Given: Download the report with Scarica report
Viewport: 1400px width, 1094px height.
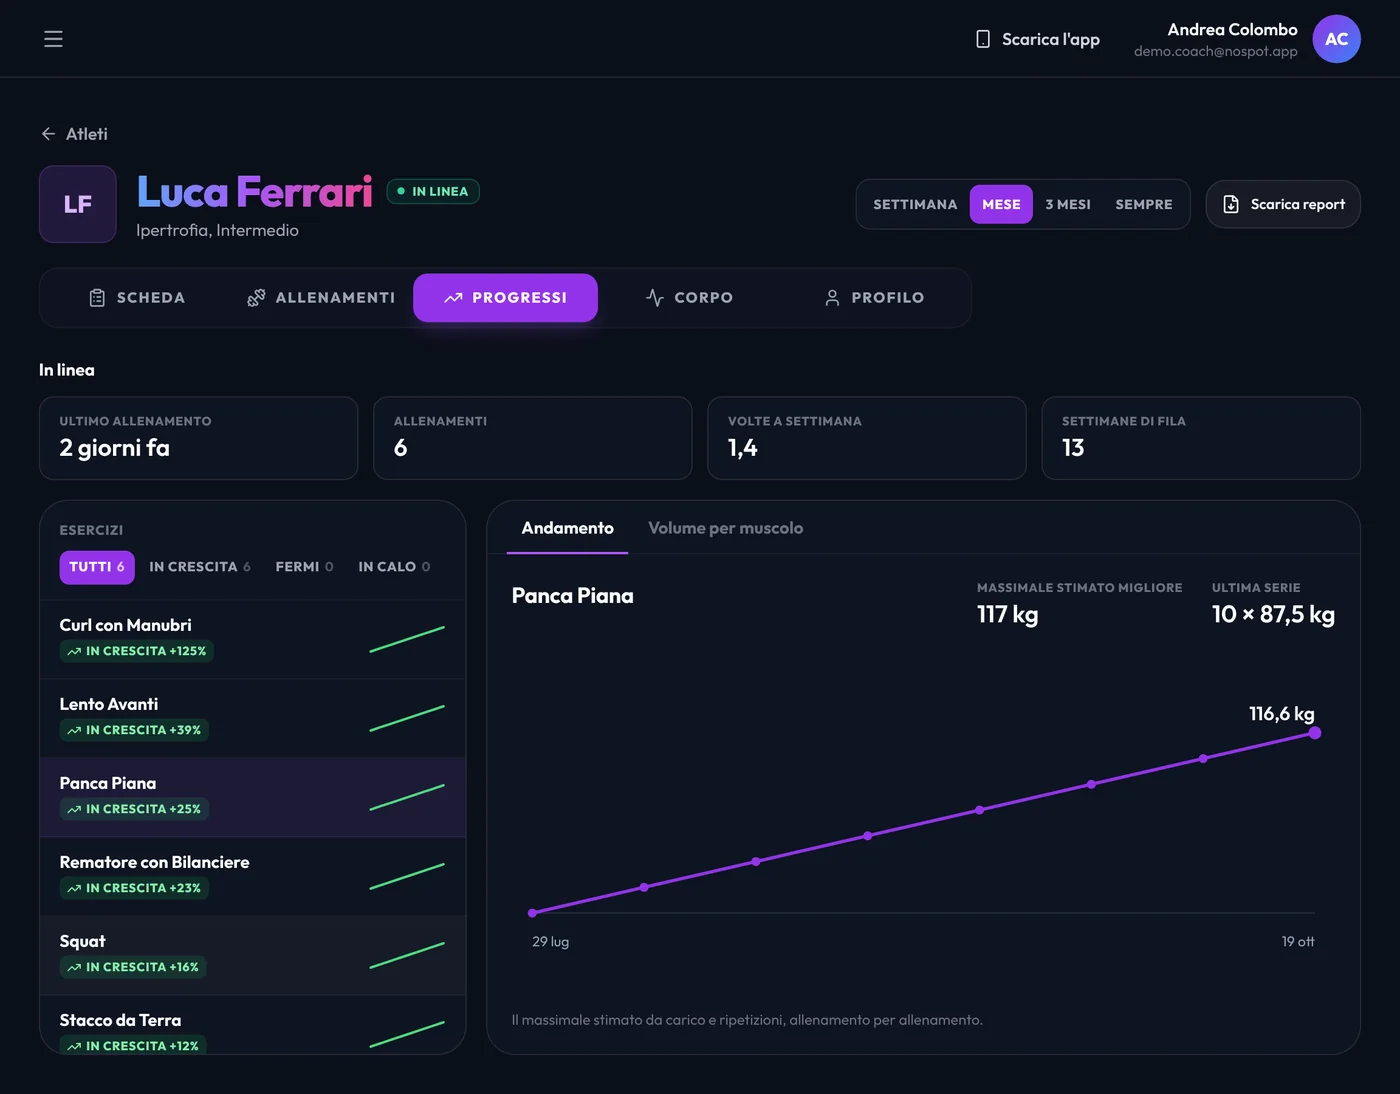Looking at the screenshot, I should tap(1283, 204).
